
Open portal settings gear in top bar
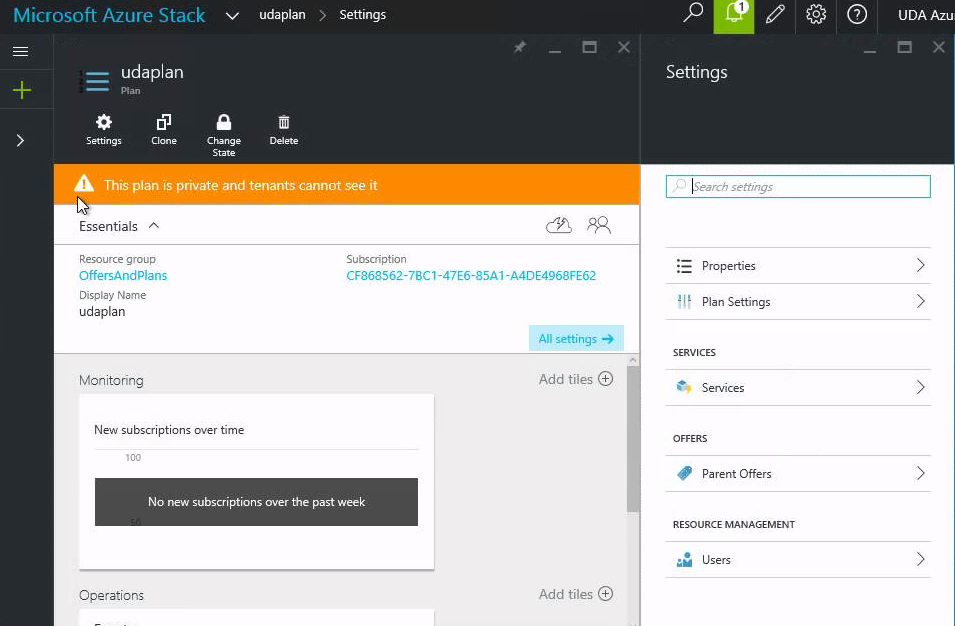(816, 15)
